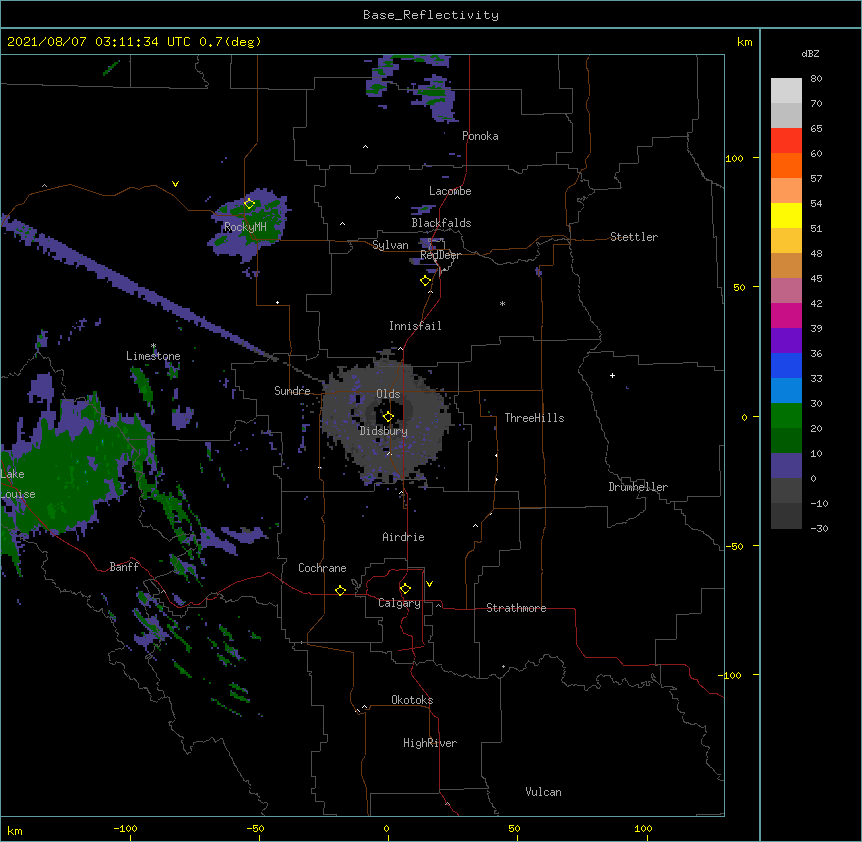Click the asterisk marker east of Innisfail

pyautogui.click(x=502, y=304)
